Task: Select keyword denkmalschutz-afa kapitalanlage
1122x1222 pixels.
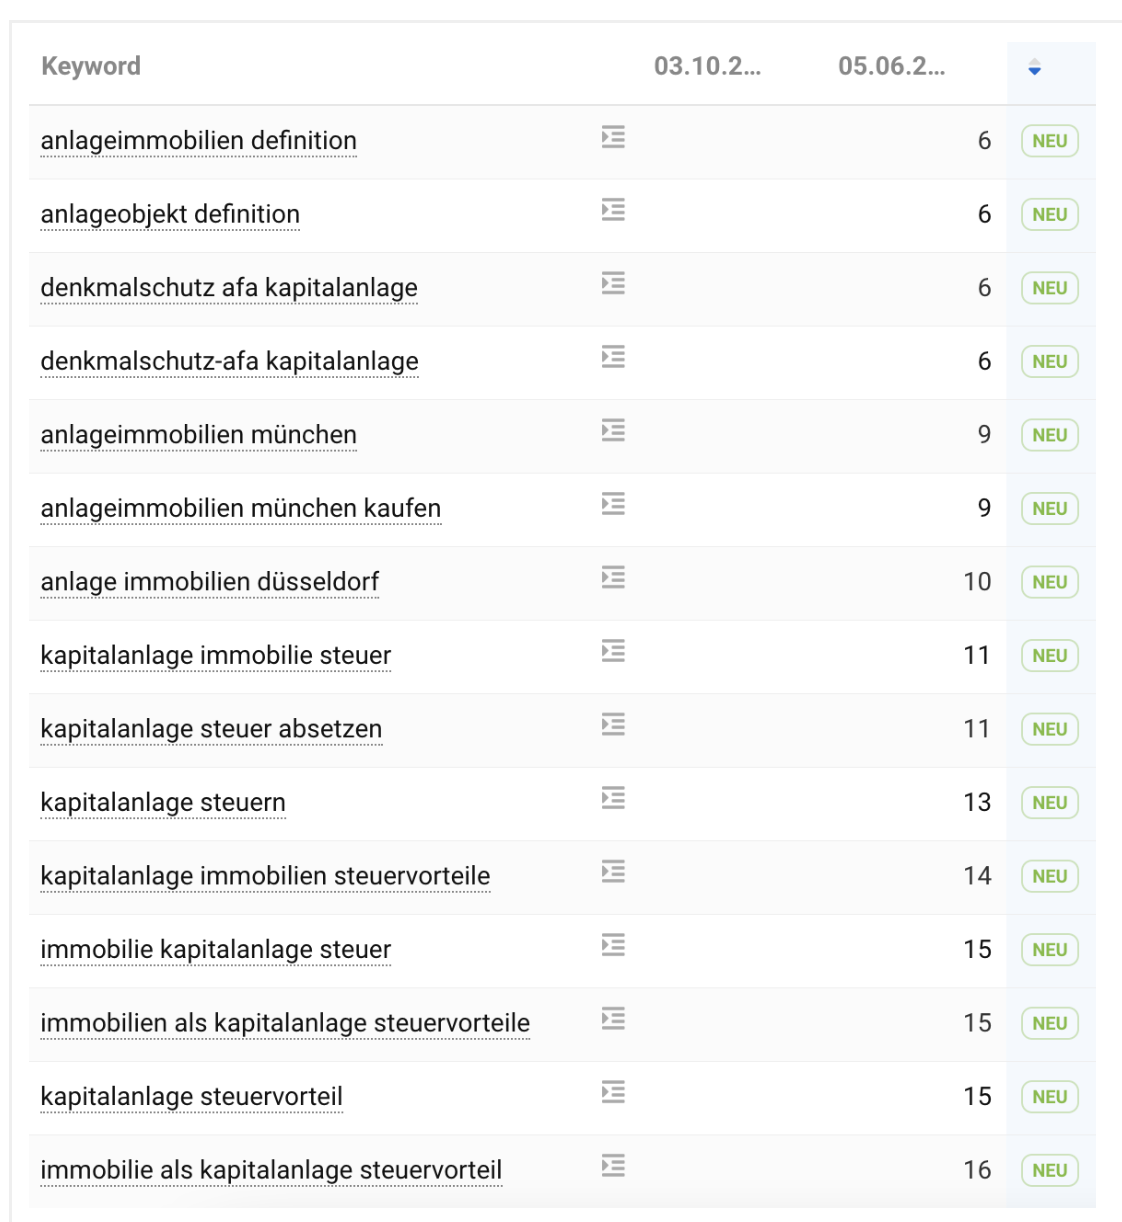Action: (229, 362)
